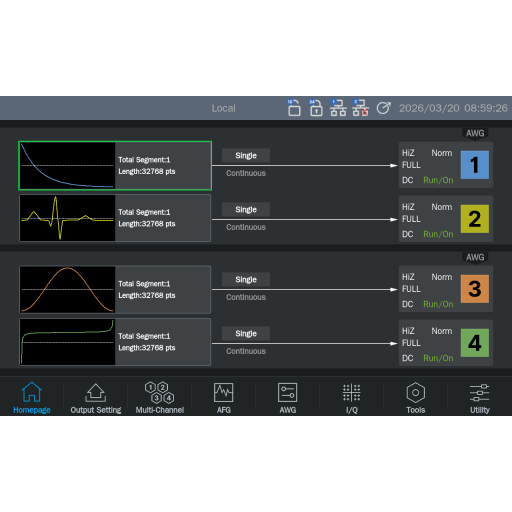Expand the AWG tag above channel 3
This screenshot has height=512, width=512.
[x=475, y=258]
